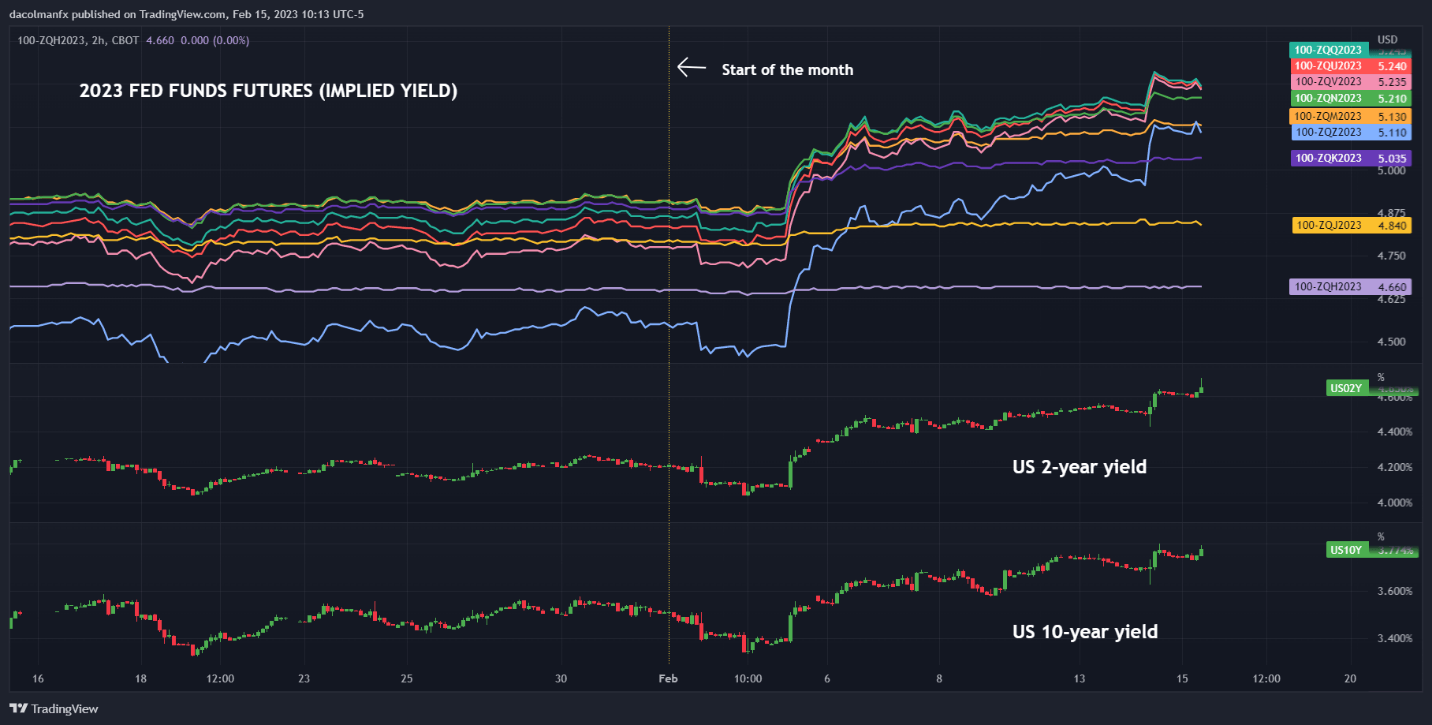Click the 'US 2-year yield' text annotation
This screenshot has height=725, width=1432.
[x=1079, y=466]
